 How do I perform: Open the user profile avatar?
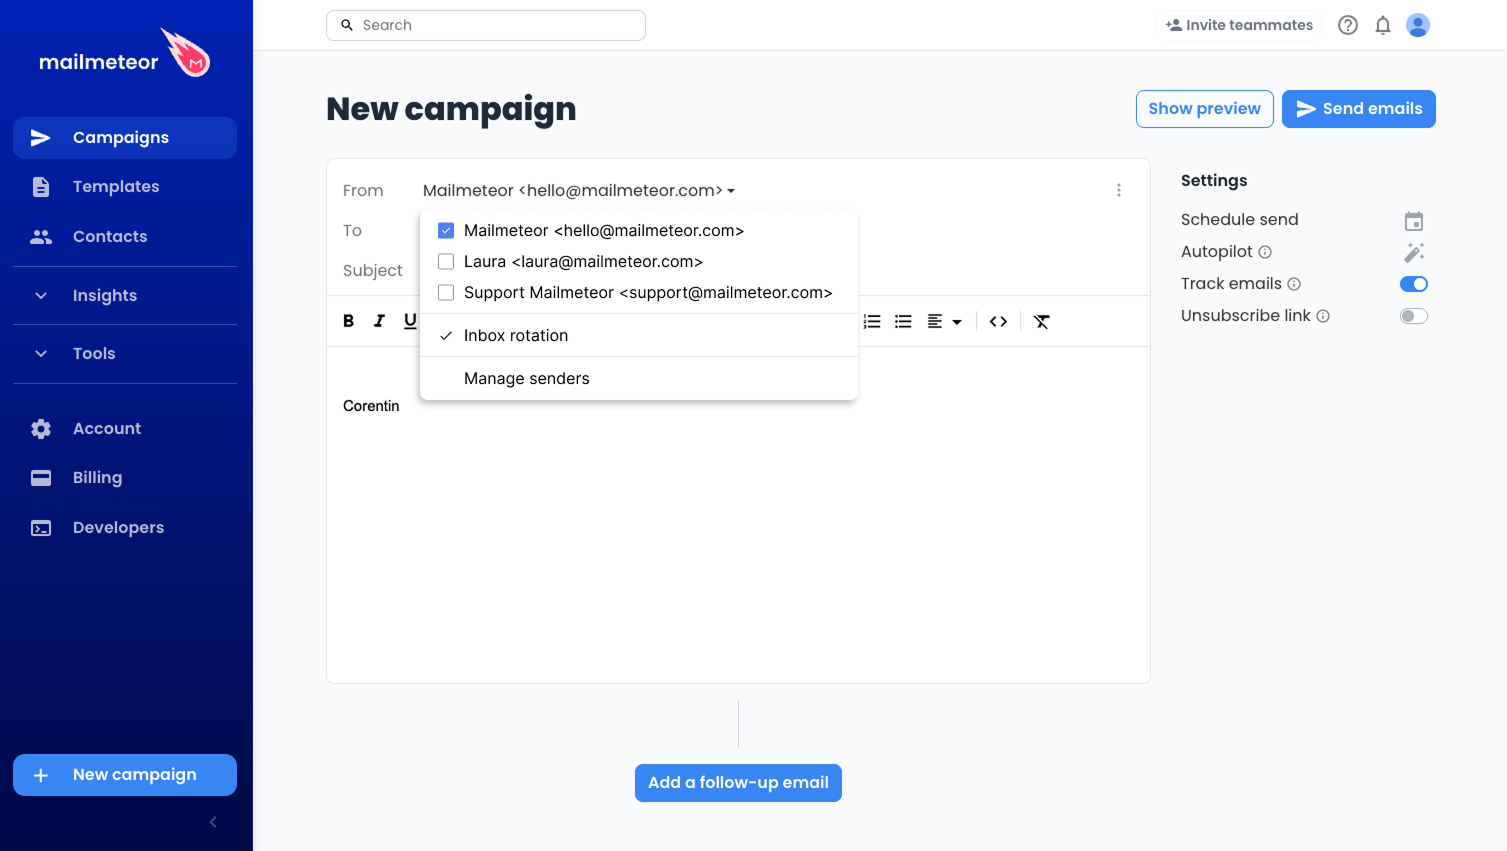point(1418,25)
